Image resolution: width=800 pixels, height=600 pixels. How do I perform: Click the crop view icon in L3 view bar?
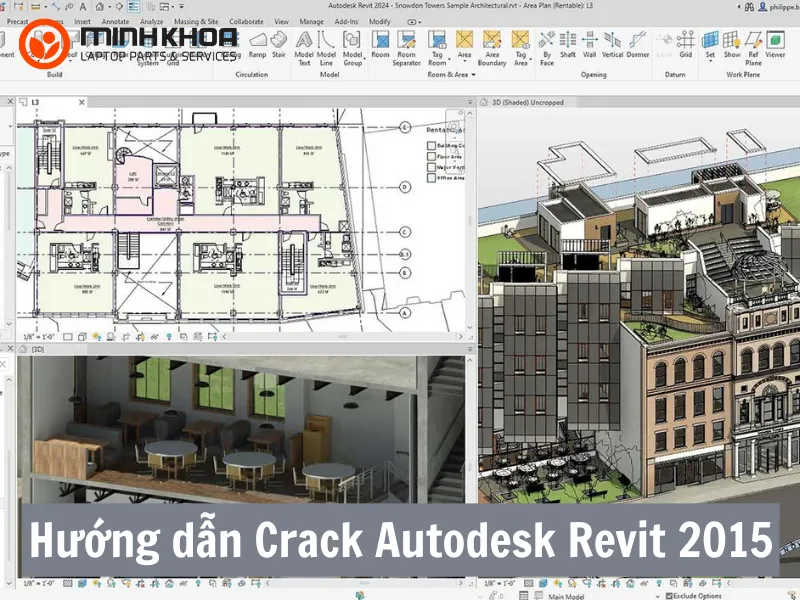[126, 337]
